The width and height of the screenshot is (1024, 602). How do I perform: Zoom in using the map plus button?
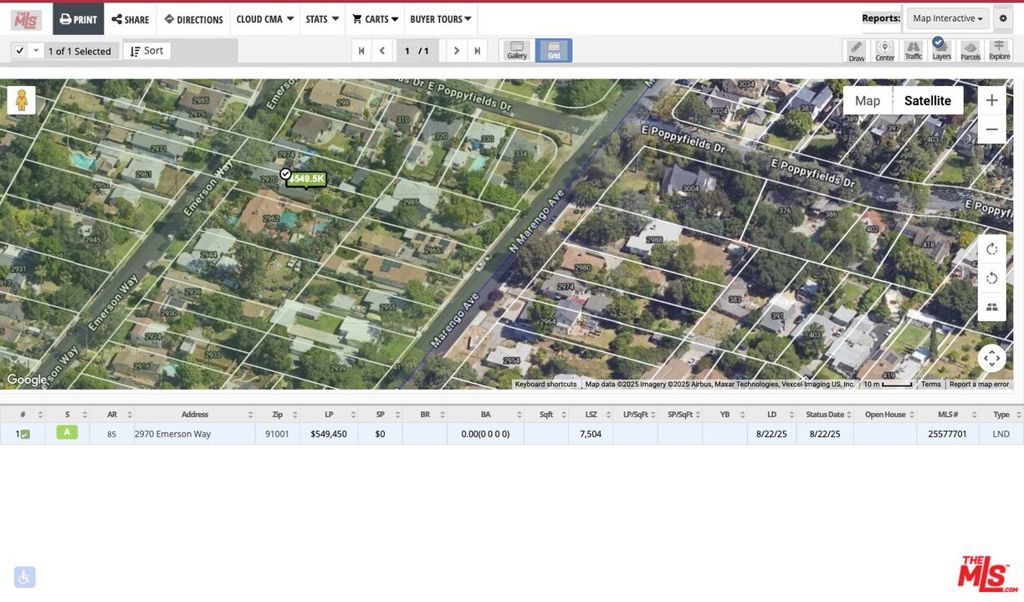[991, 100]
